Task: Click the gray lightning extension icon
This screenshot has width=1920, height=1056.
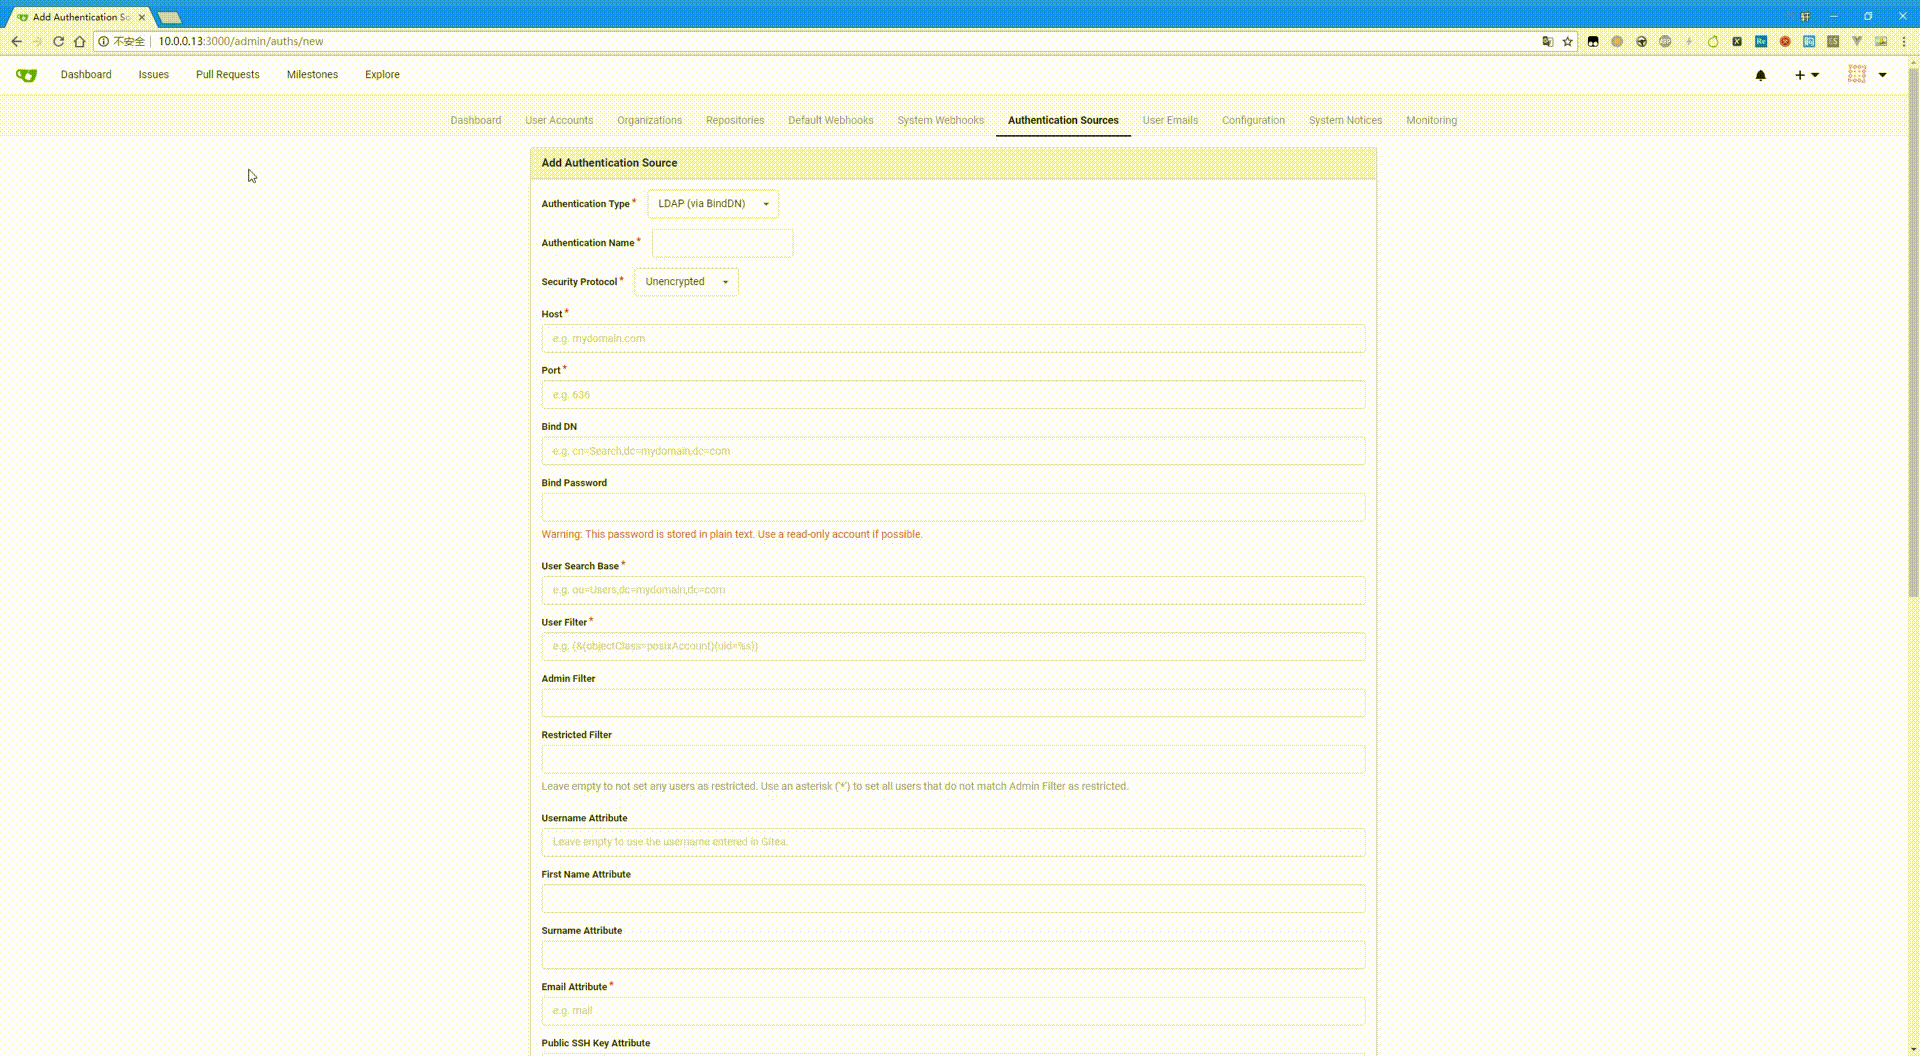Action: (x=1689, y=41)
